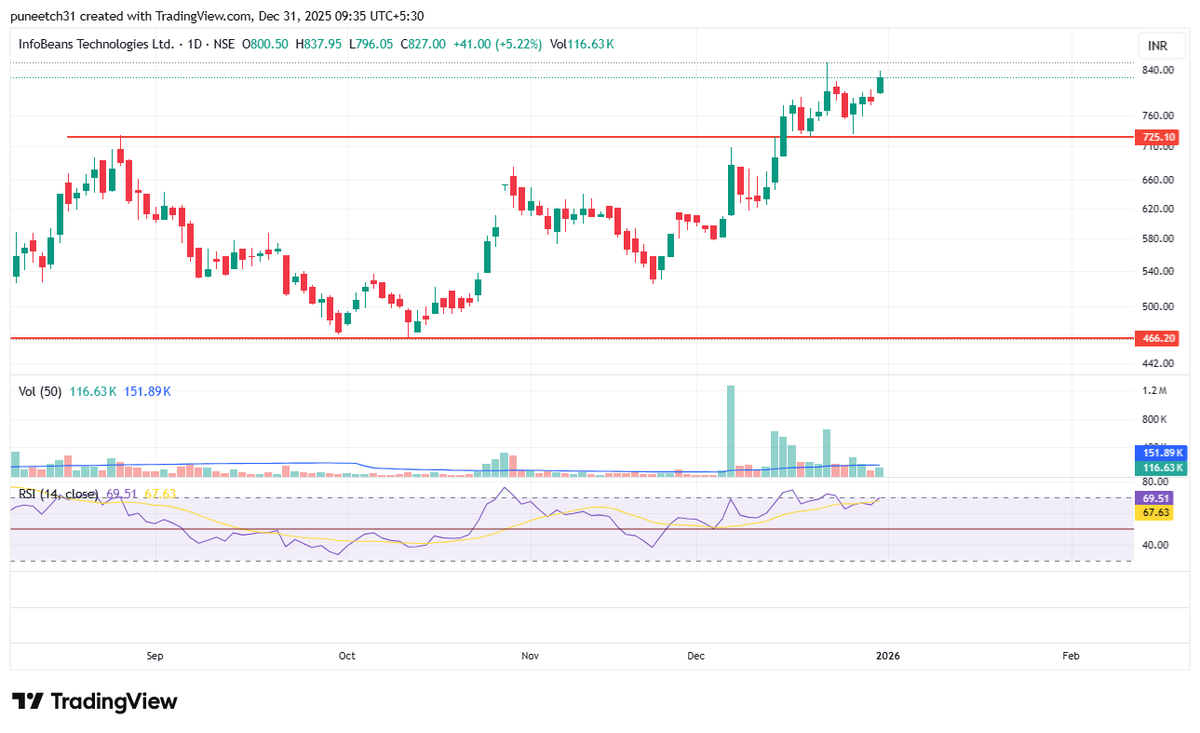Select the red 725.10 price label
This screenshot has height=733, width=1200.
[x=1157, y=137]
